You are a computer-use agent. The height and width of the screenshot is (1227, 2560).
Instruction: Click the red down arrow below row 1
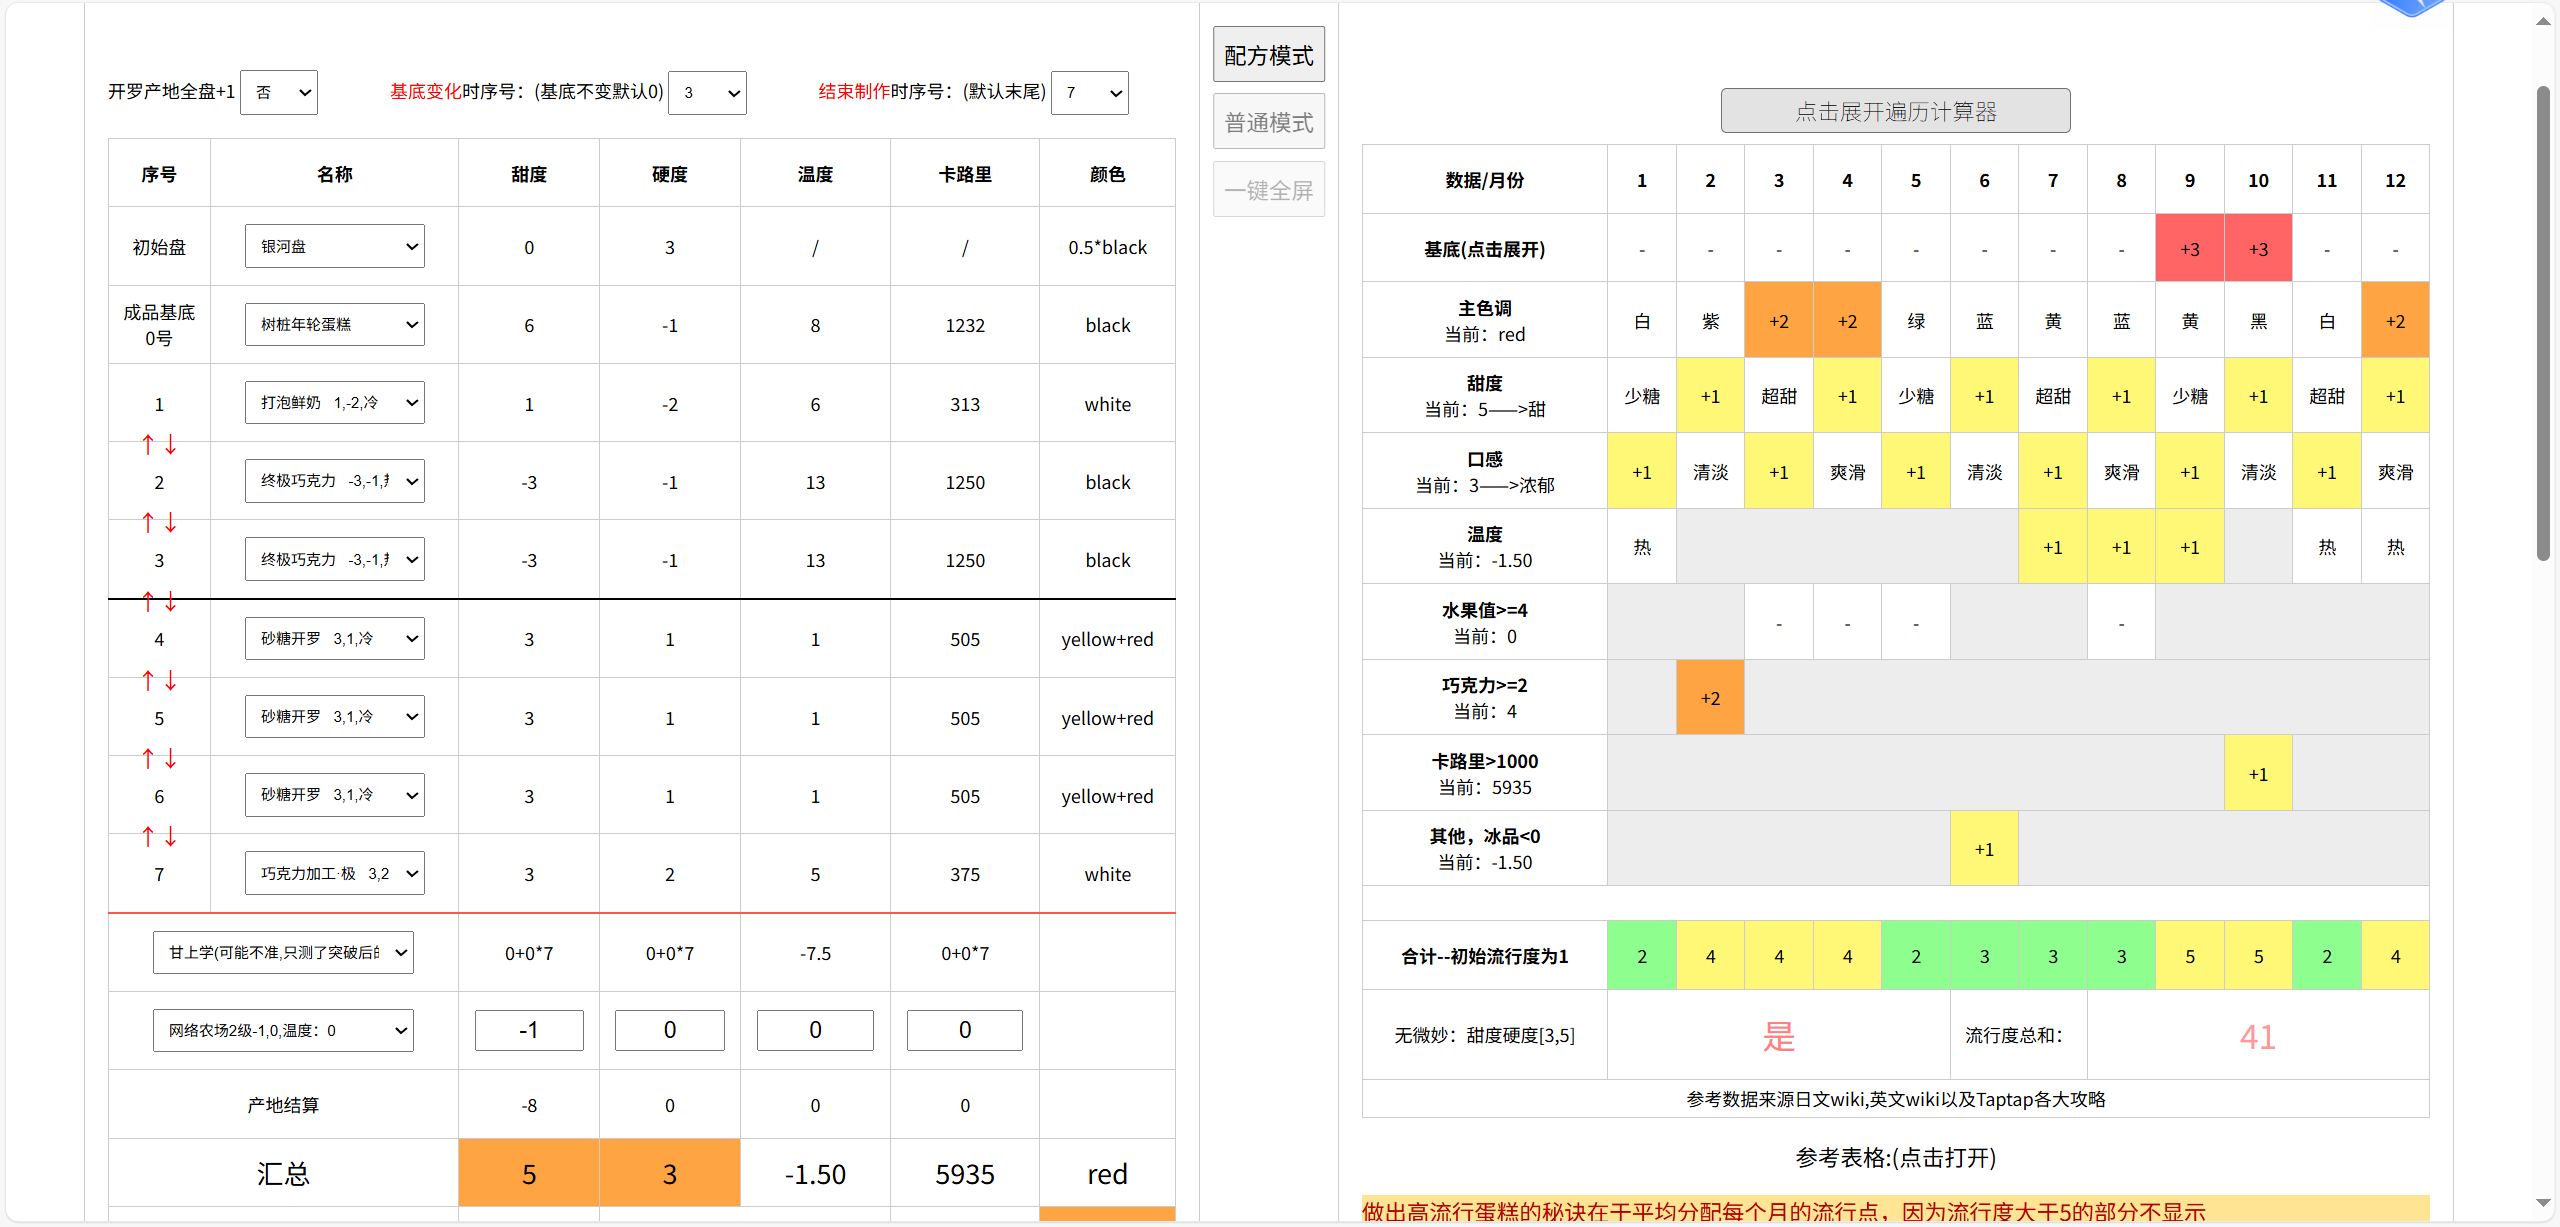click(171, 444)
